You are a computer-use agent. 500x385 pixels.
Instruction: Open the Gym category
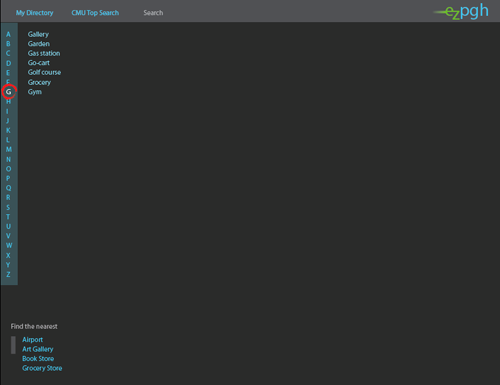[35, 92]
